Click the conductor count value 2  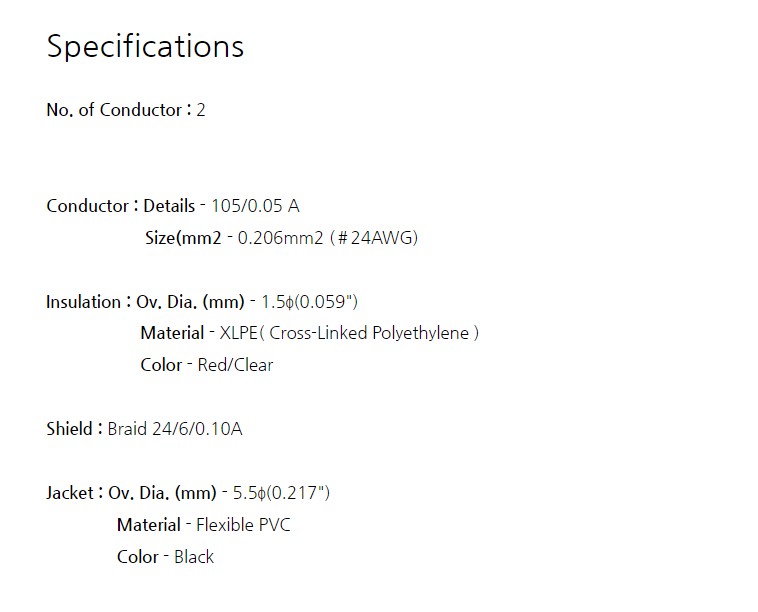pos(201,110)
